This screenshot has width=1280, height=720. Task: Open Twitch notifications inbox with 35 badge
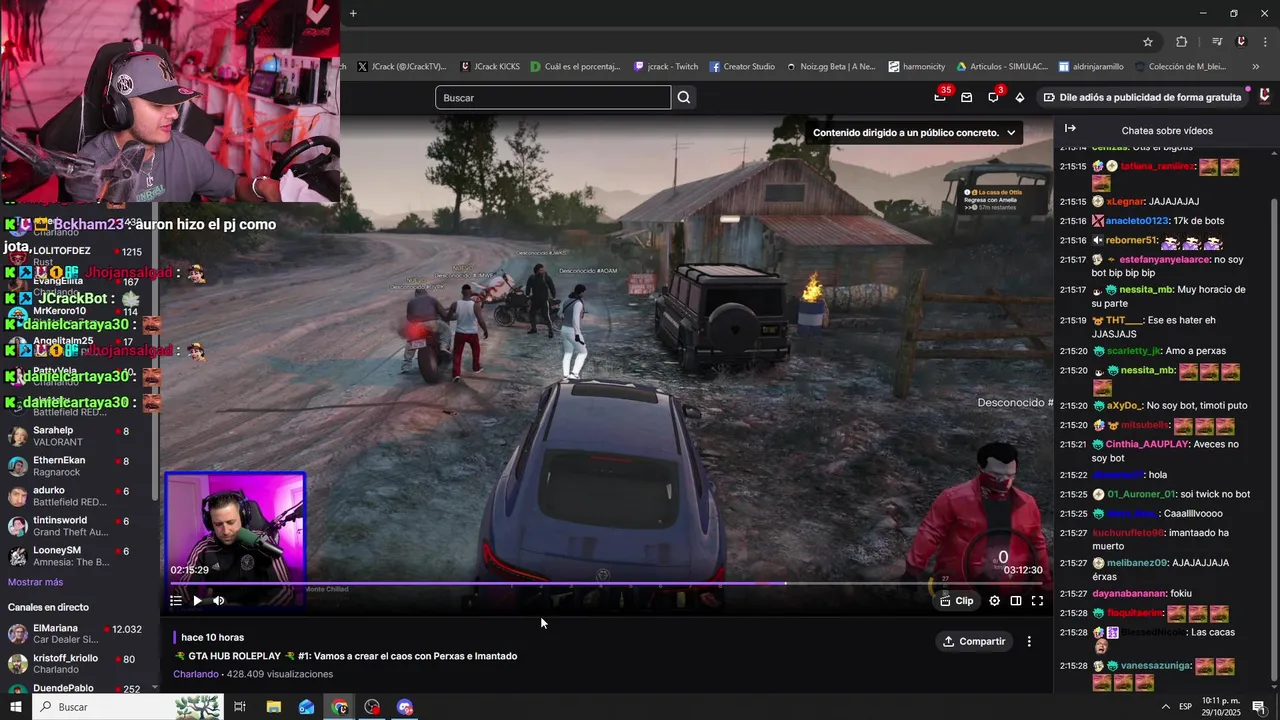pyautogui.click(x=940, y=97)
